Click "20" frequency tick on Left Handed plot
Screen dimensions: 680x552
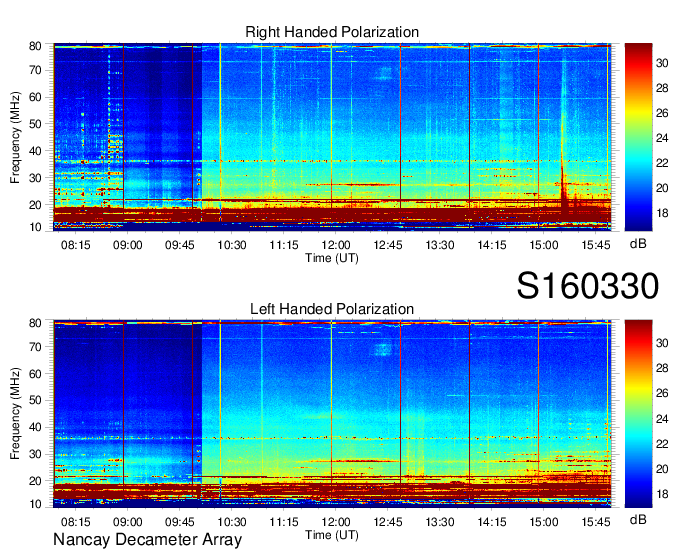[x=36, y=481]
